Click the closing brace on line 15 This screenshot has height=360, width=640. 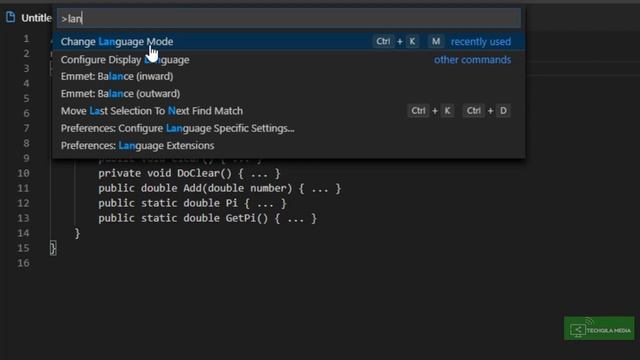coord(53,248)
